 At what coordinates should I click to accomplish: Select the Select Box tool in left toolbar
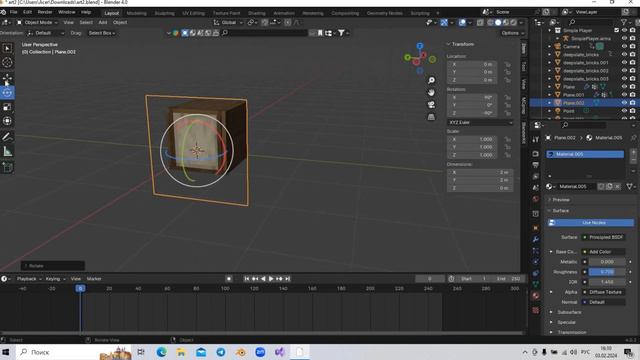pos(7,49)
